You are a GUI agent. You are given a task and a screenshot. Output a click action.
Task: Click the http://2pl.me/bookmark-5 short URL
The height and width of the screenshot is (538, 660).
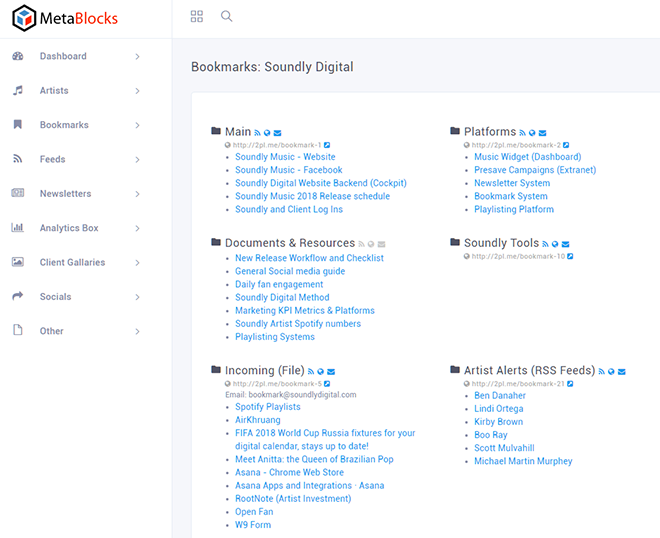click(277, 384)
